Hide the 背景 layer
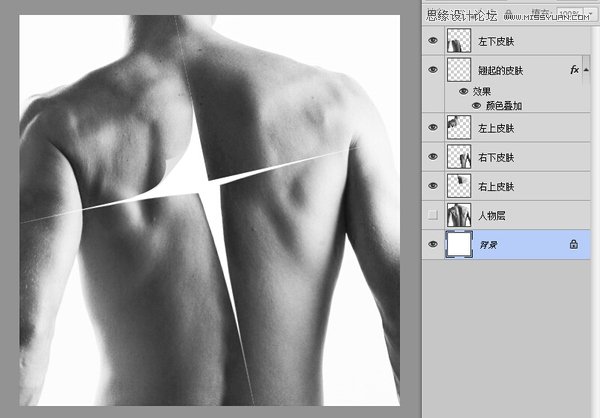The image size is (600, 418). (432, 244)
